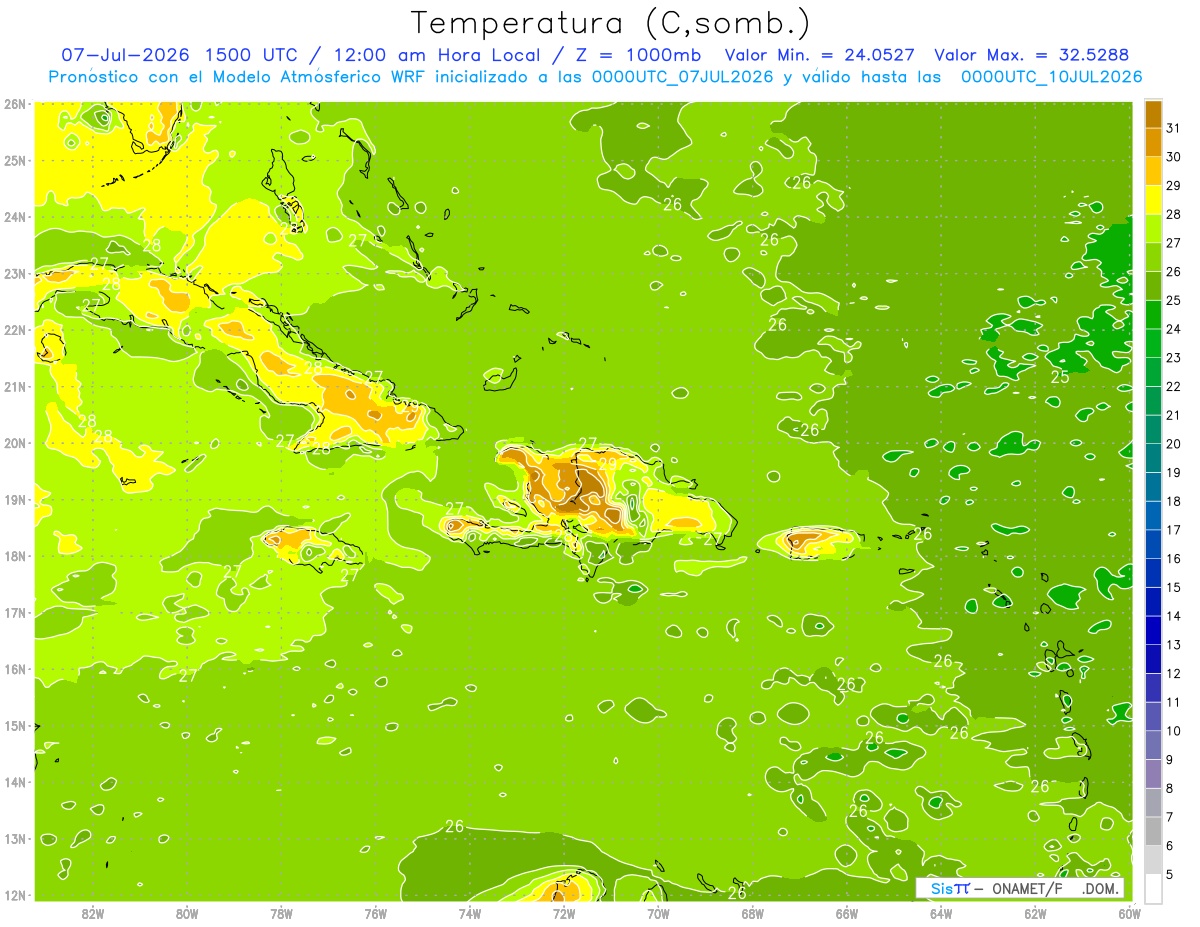Click the colorbar scale label "24"

pos(1173,329)
